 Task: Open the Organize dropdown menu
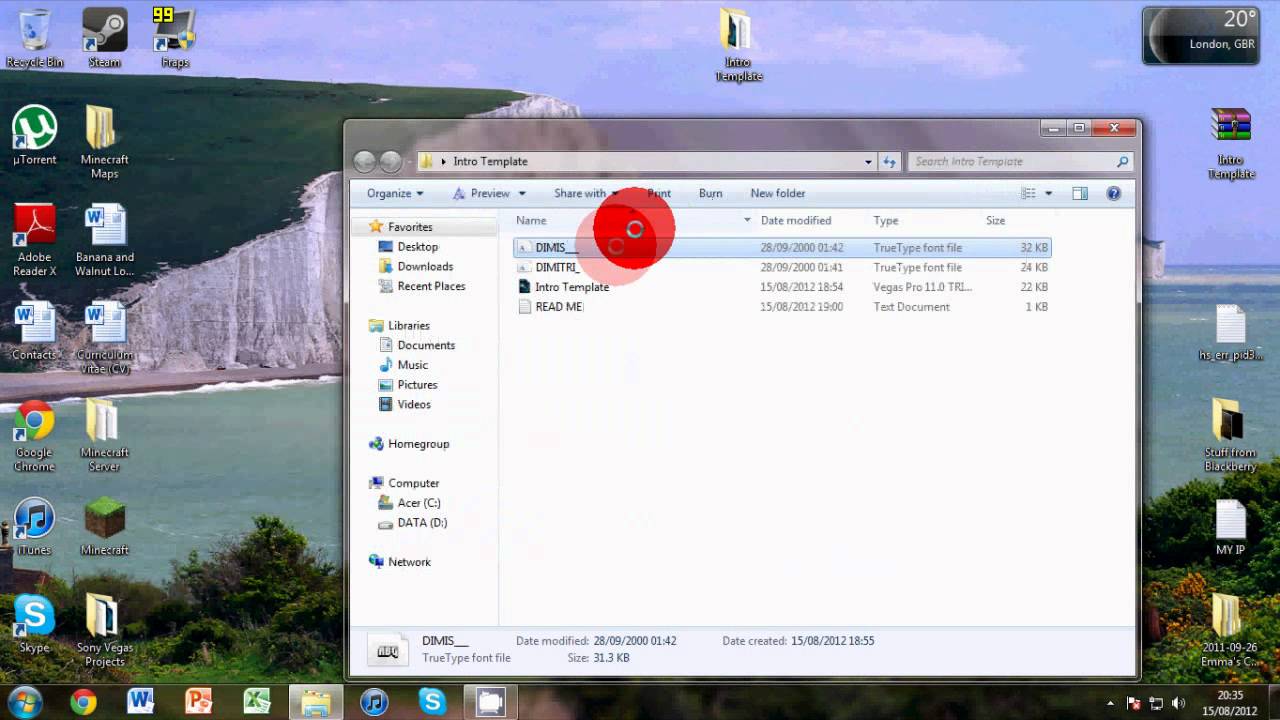395,193
